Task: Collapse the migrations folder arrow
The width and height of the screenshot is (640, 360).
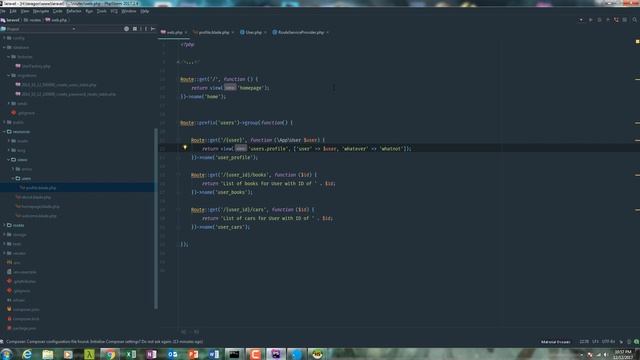Action: click(9, 76)
